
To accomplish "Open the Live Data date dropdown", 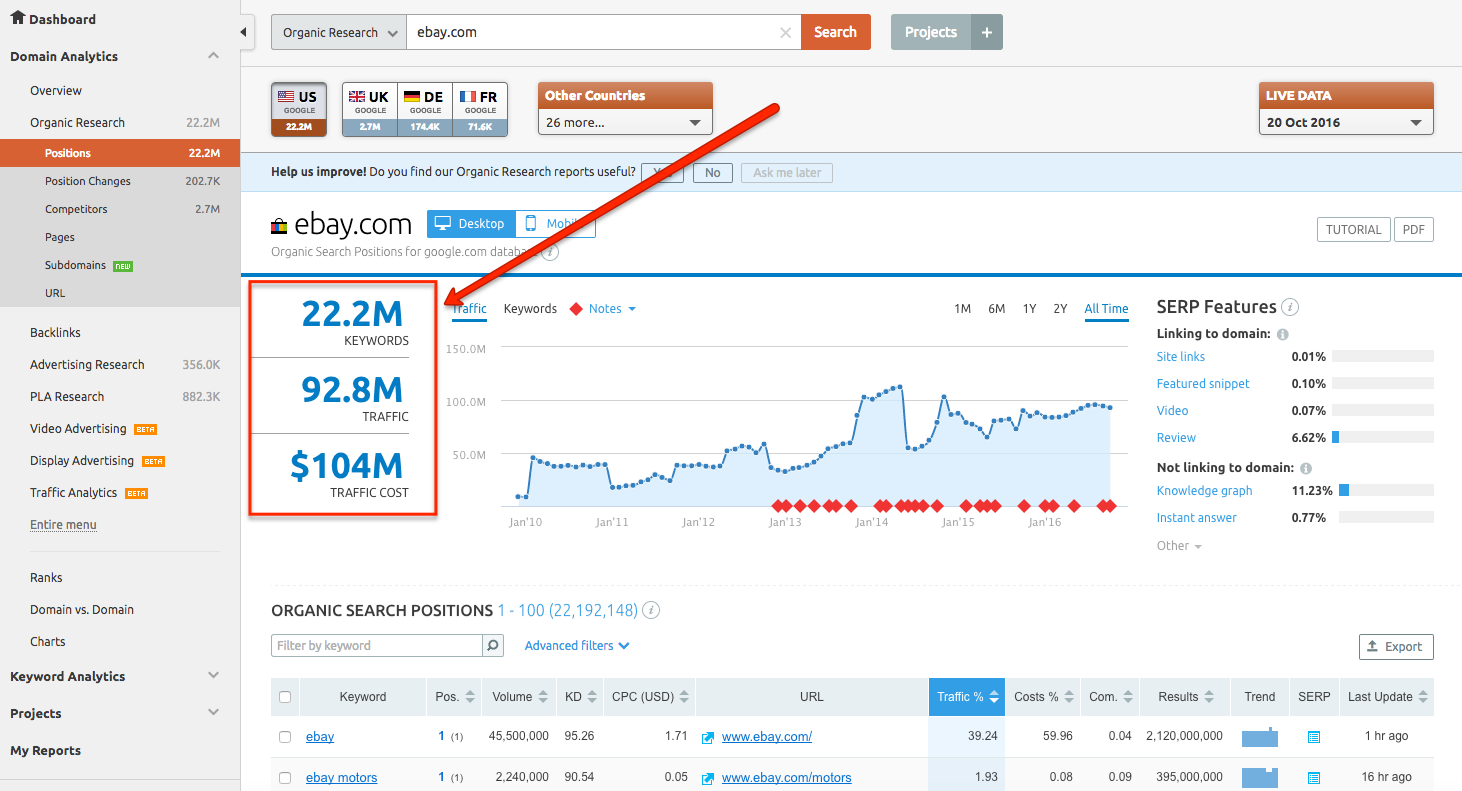I will [x=1346, y=122].
